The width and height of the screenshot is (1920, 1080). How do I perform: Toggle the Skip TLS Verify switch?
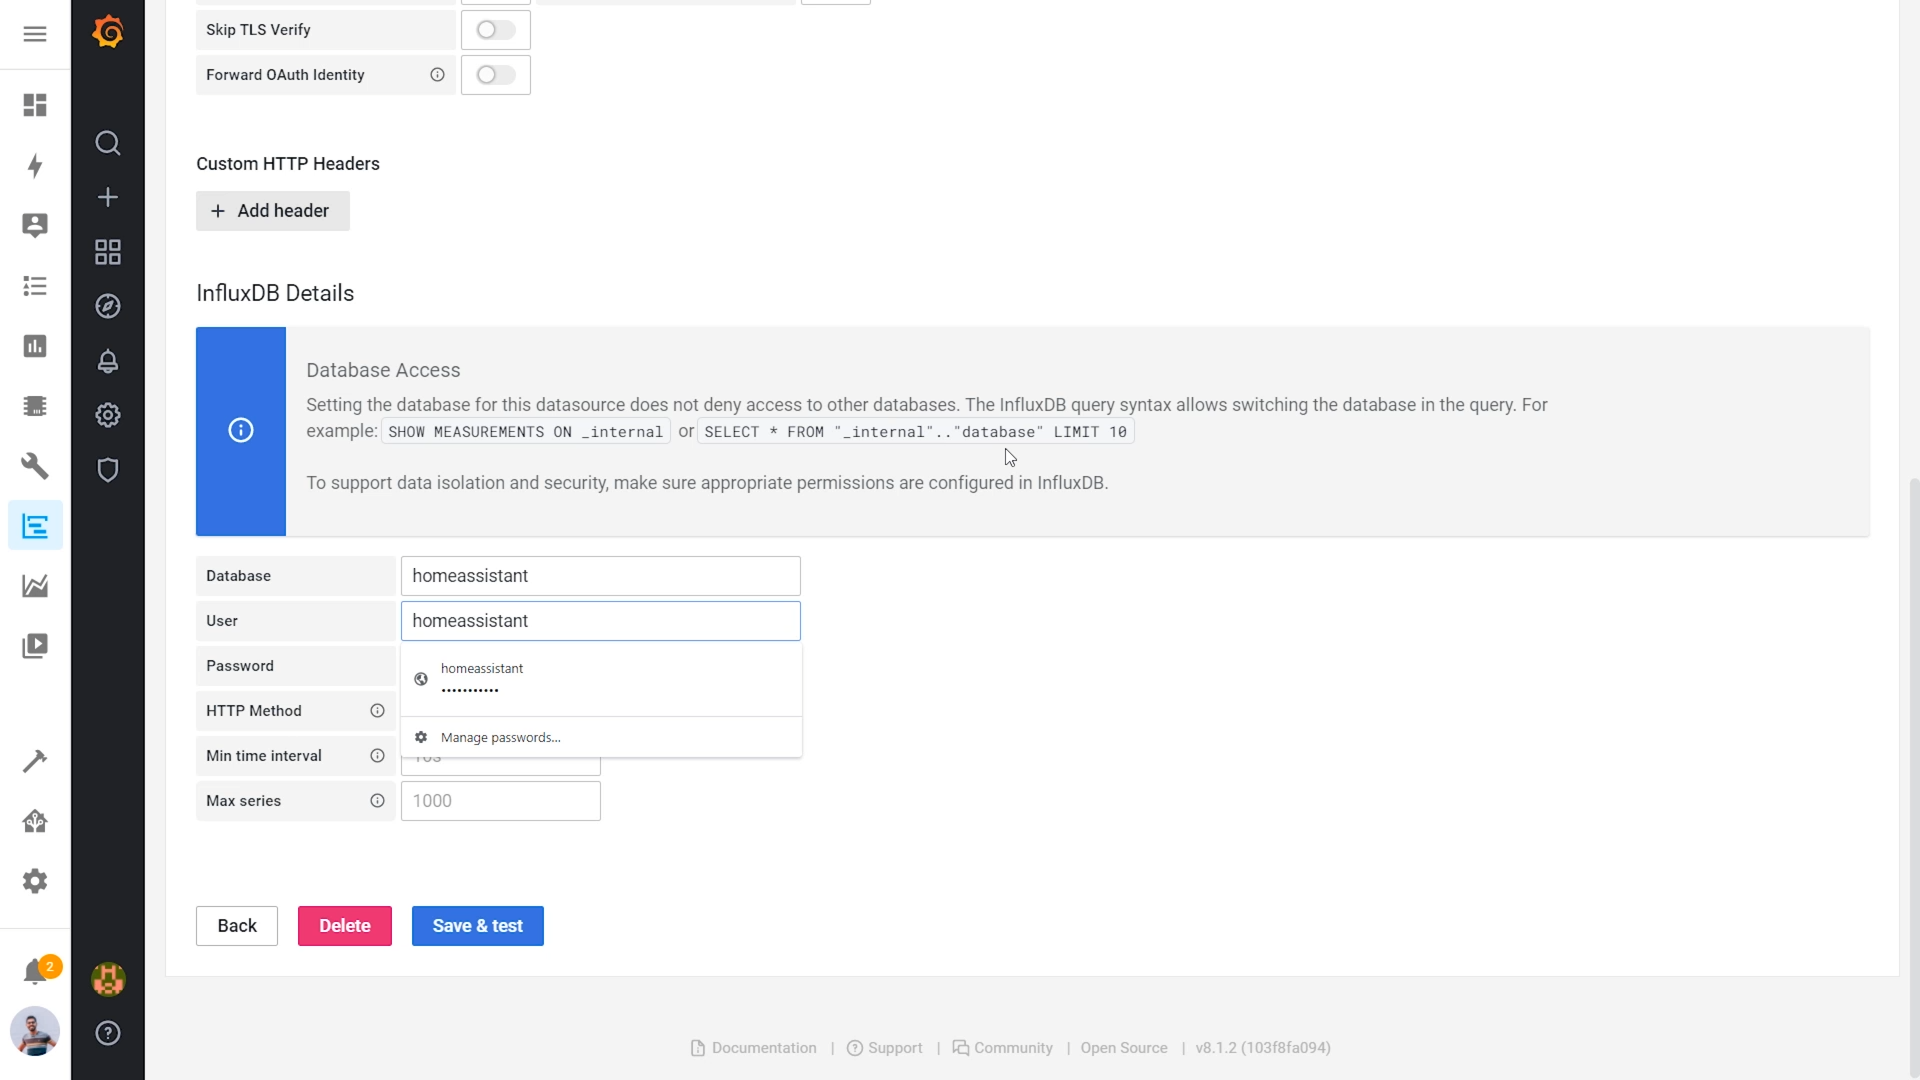click(495, 30)
